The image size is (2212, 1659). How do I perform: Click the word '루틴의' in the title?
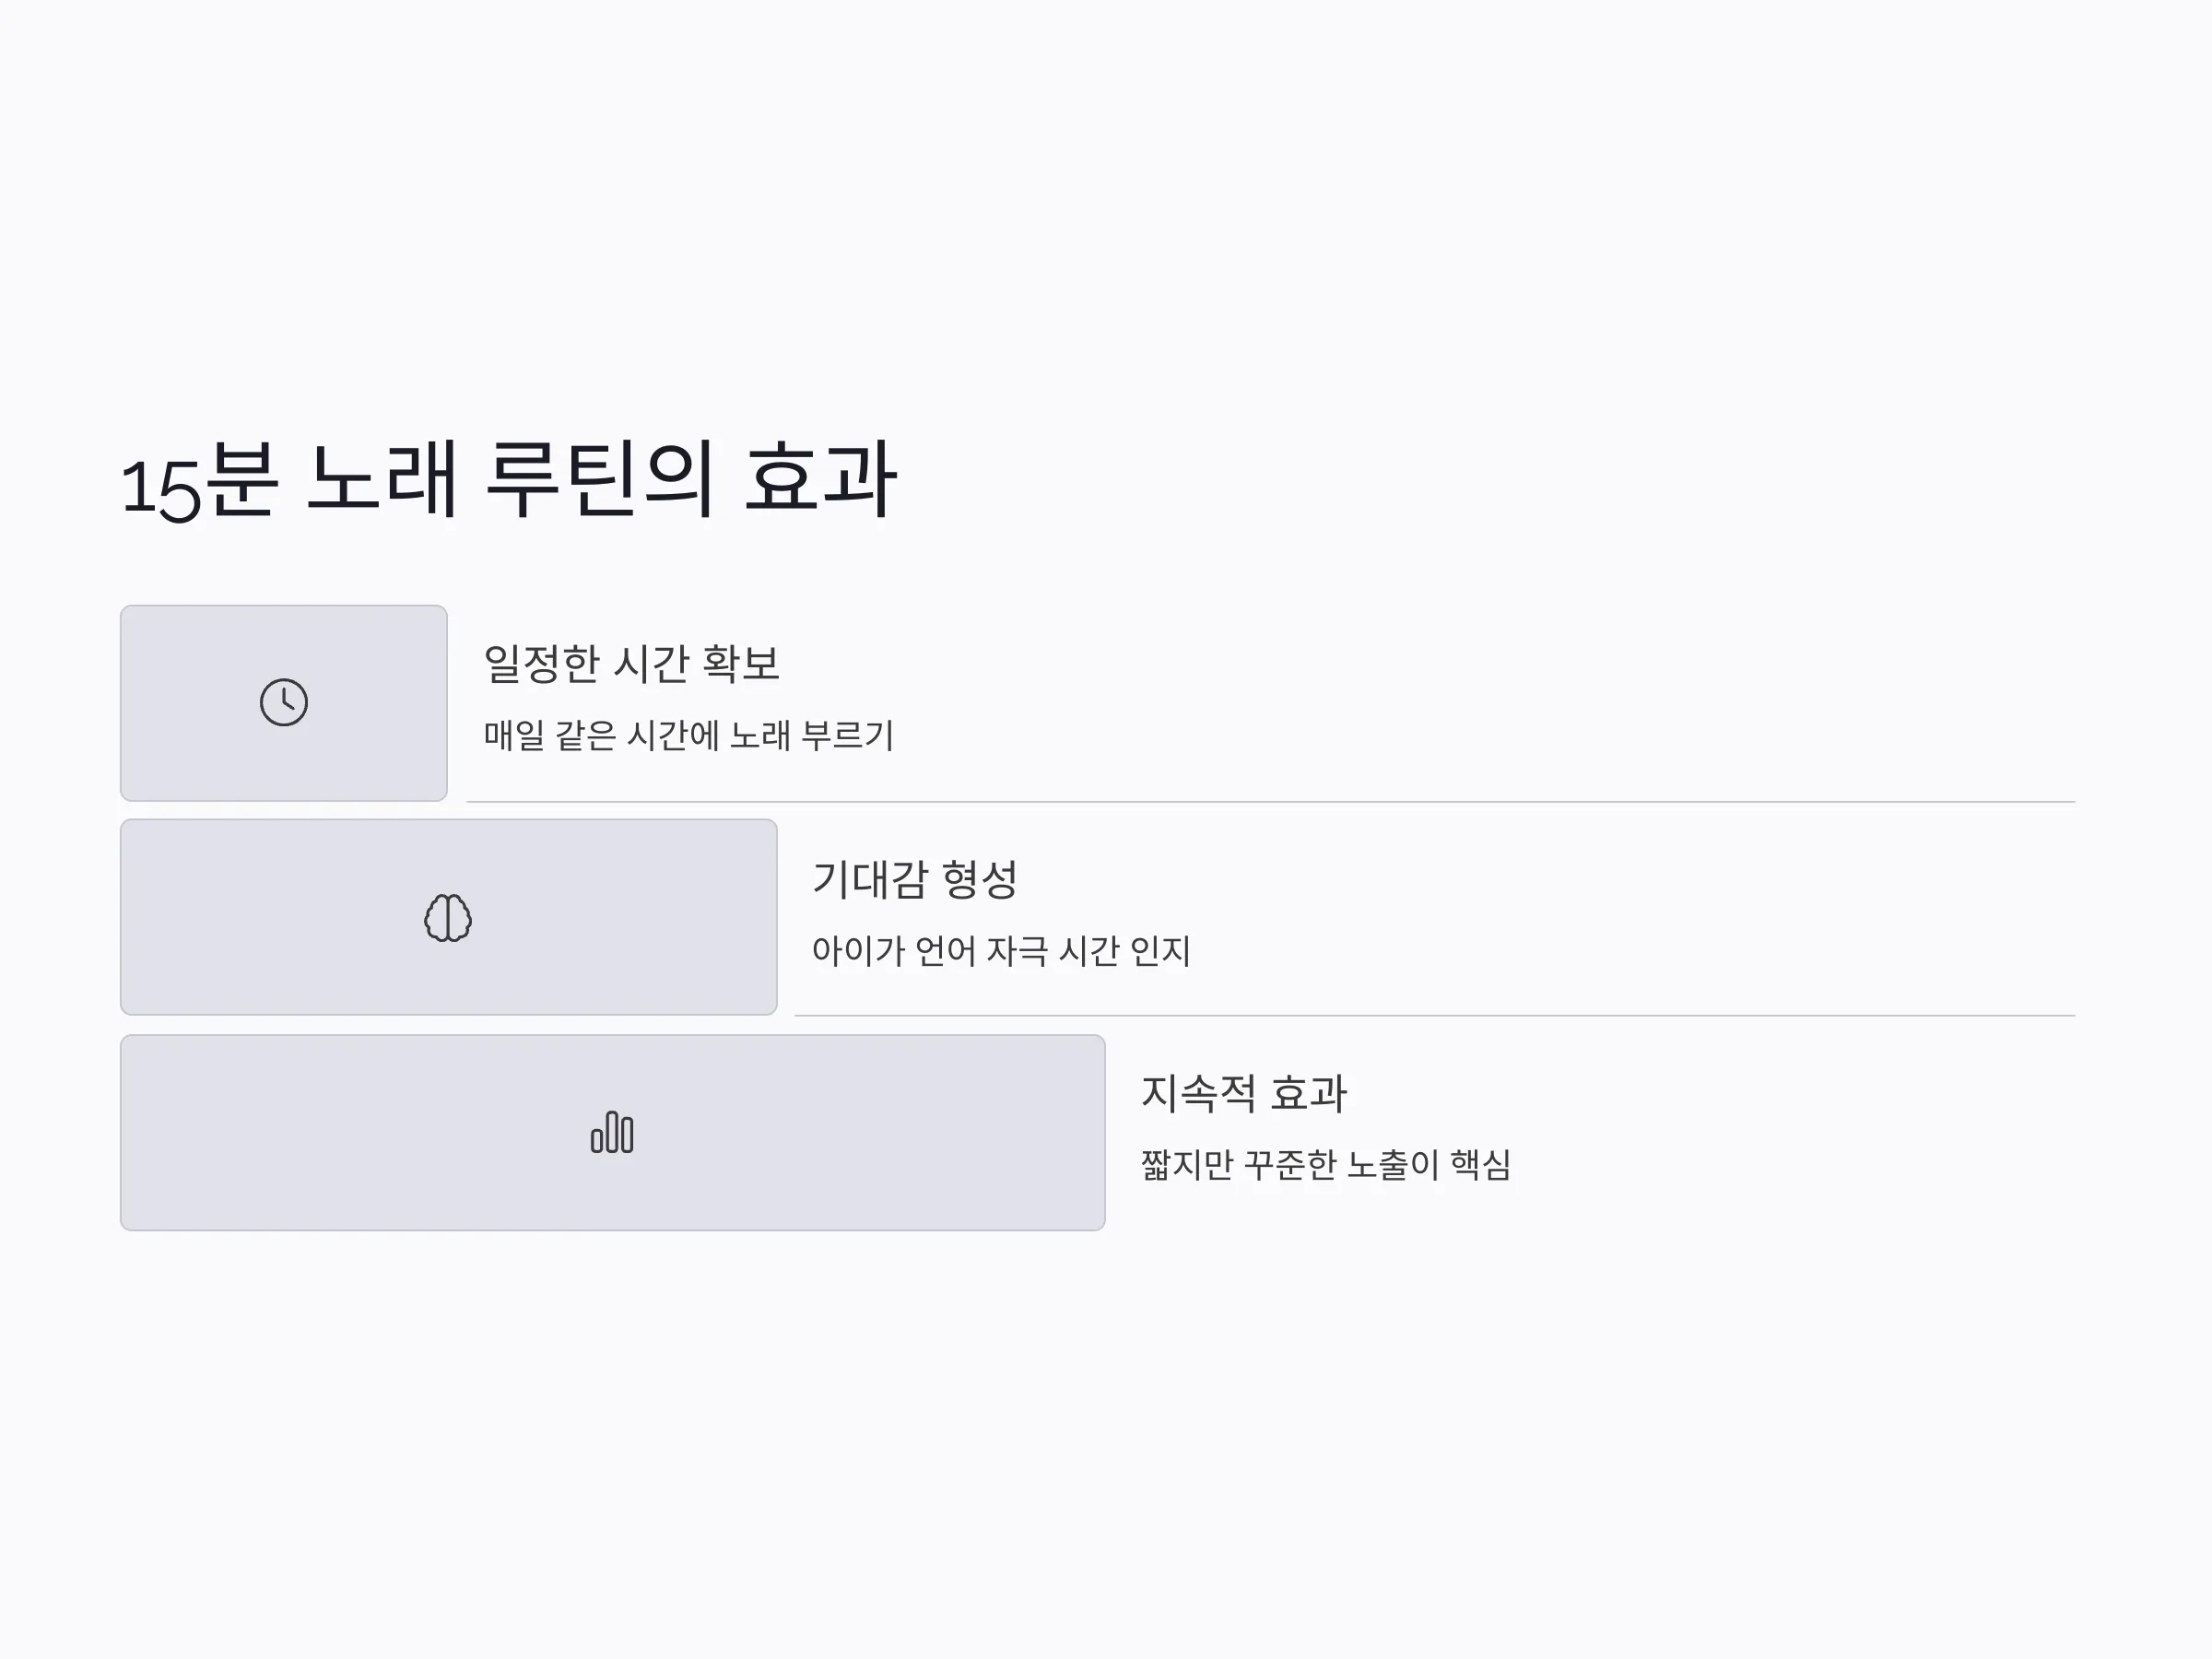click(x=600, y=480)
